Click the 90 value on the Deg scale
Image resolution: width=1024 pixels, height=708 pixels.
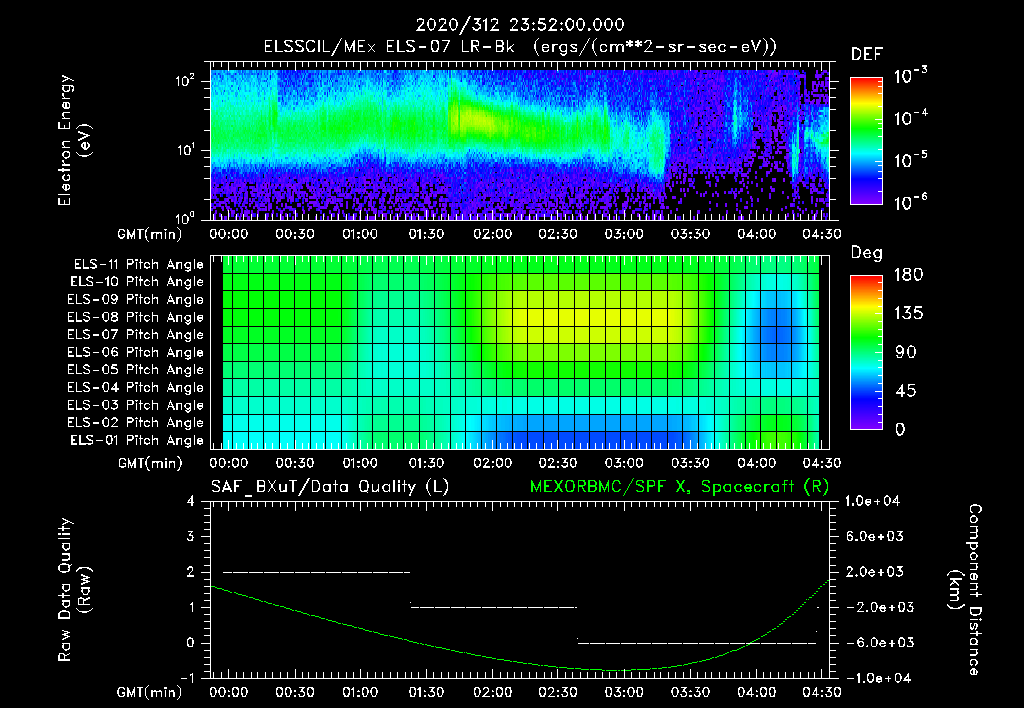point(906,353)
